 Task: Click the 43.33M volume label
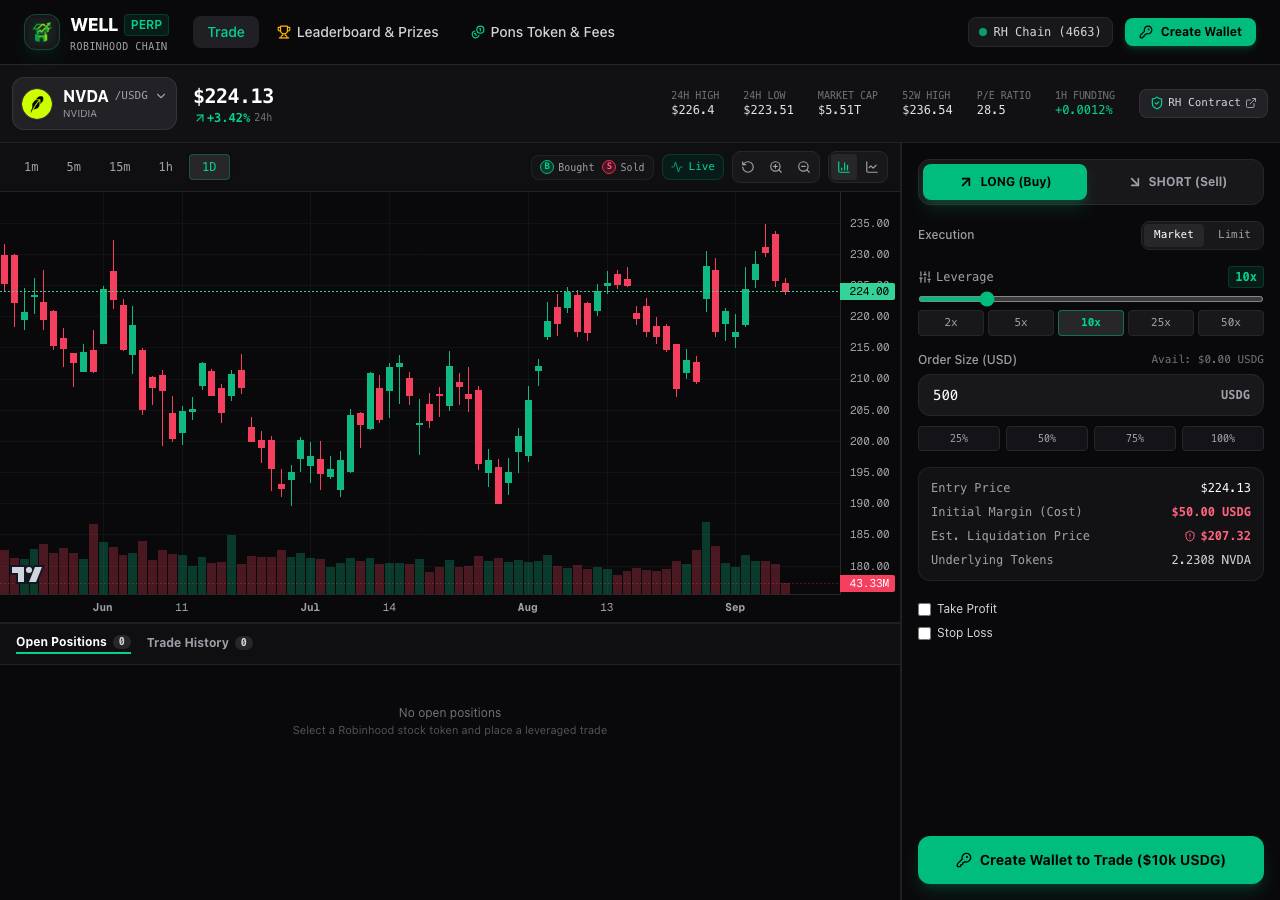[x=868, y=583]
